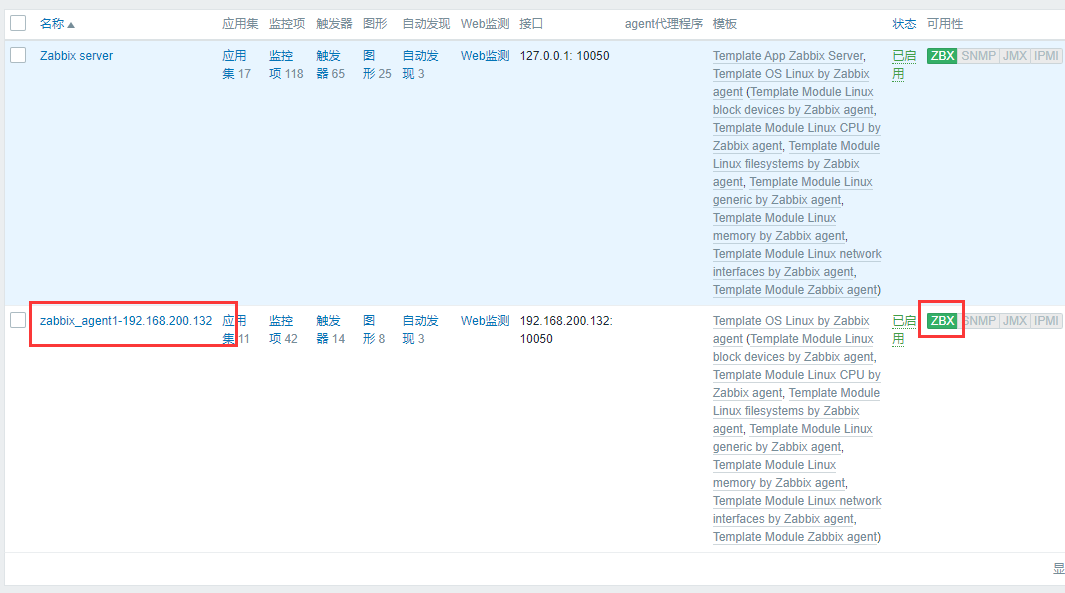Click the 应用集 column header

[x=240, y=24]
